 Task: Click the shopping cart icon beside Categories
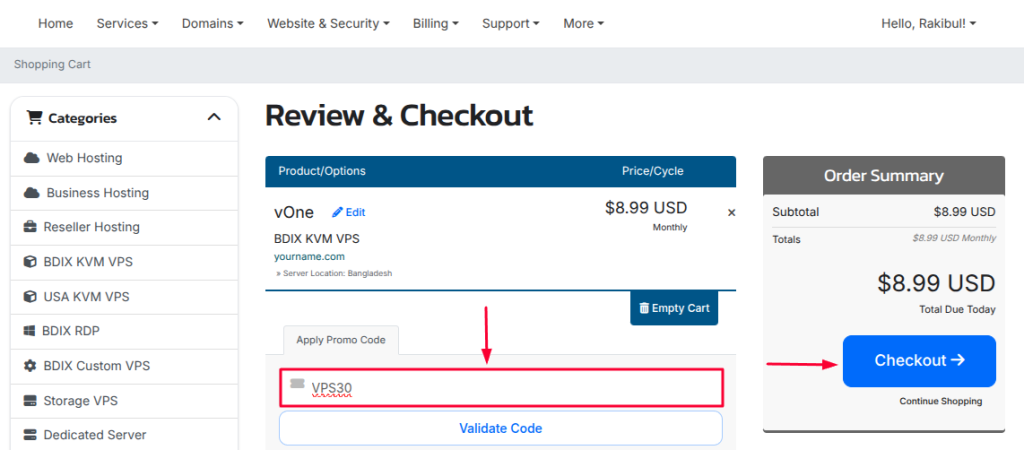click(34, 118)
